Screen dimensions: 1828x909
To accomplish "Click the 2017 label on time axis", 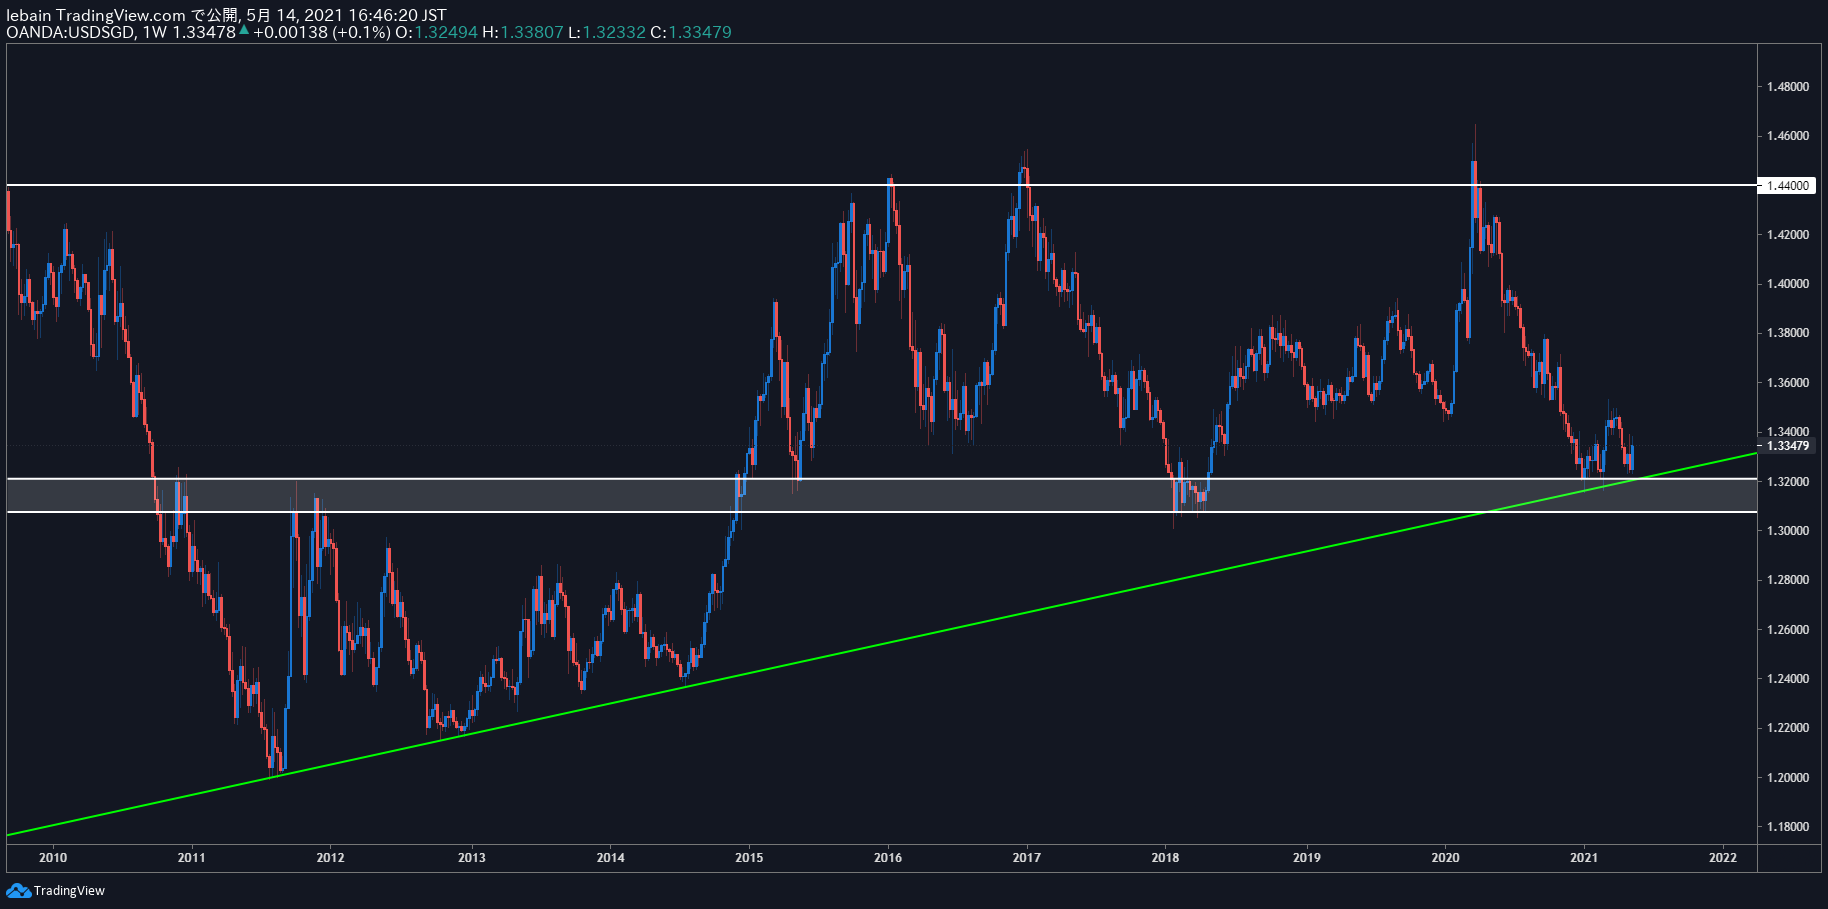I will pyautogui.click(x=1027, y=857).
